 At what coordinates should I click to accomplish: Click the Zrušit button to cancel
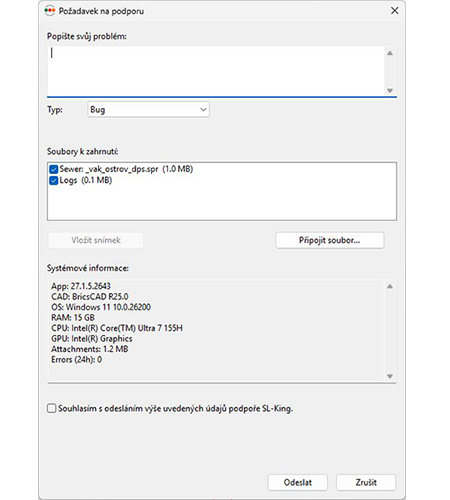pyautogui.click(x=366, y=482)
